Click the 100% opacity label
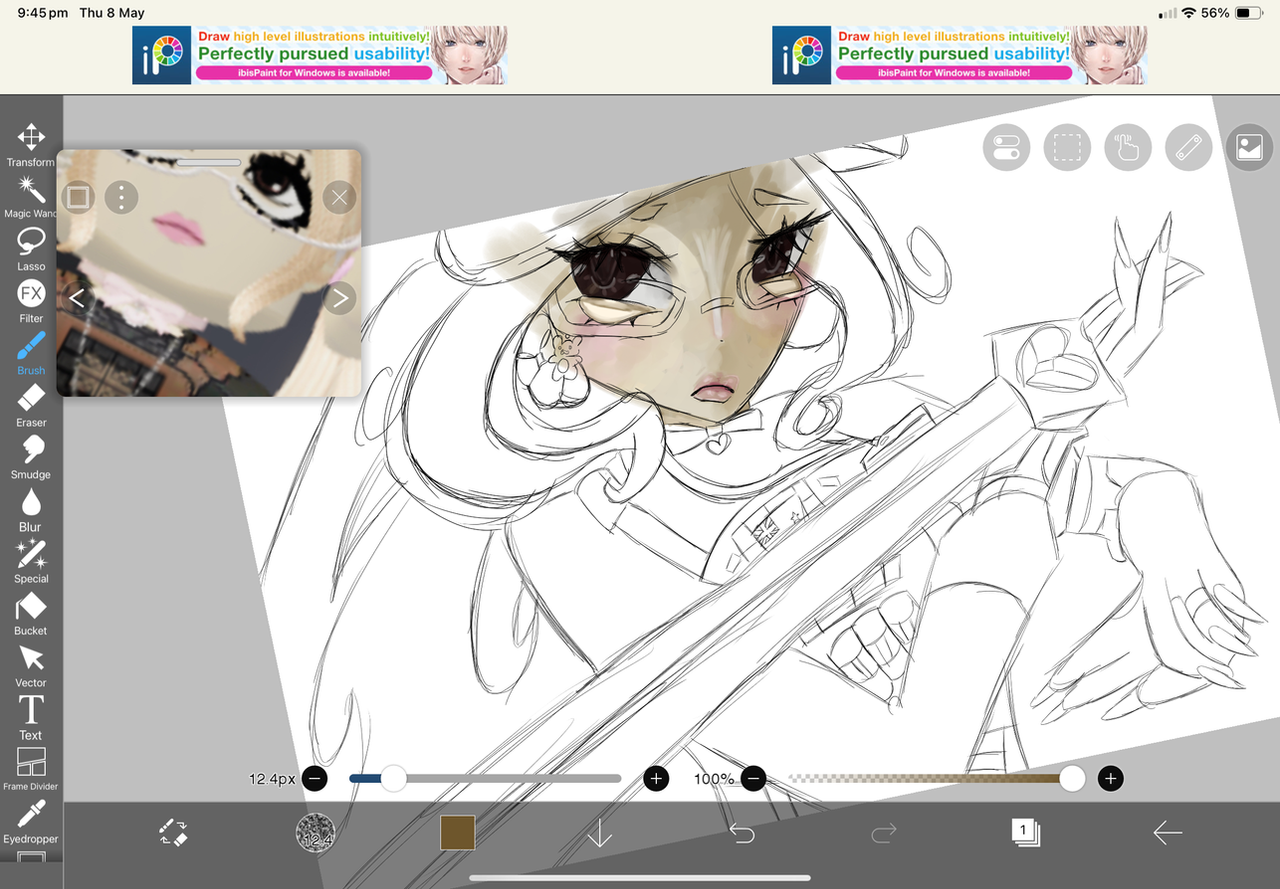The height and width of the screenshot is (889, 1280). [x=714, y=778]
